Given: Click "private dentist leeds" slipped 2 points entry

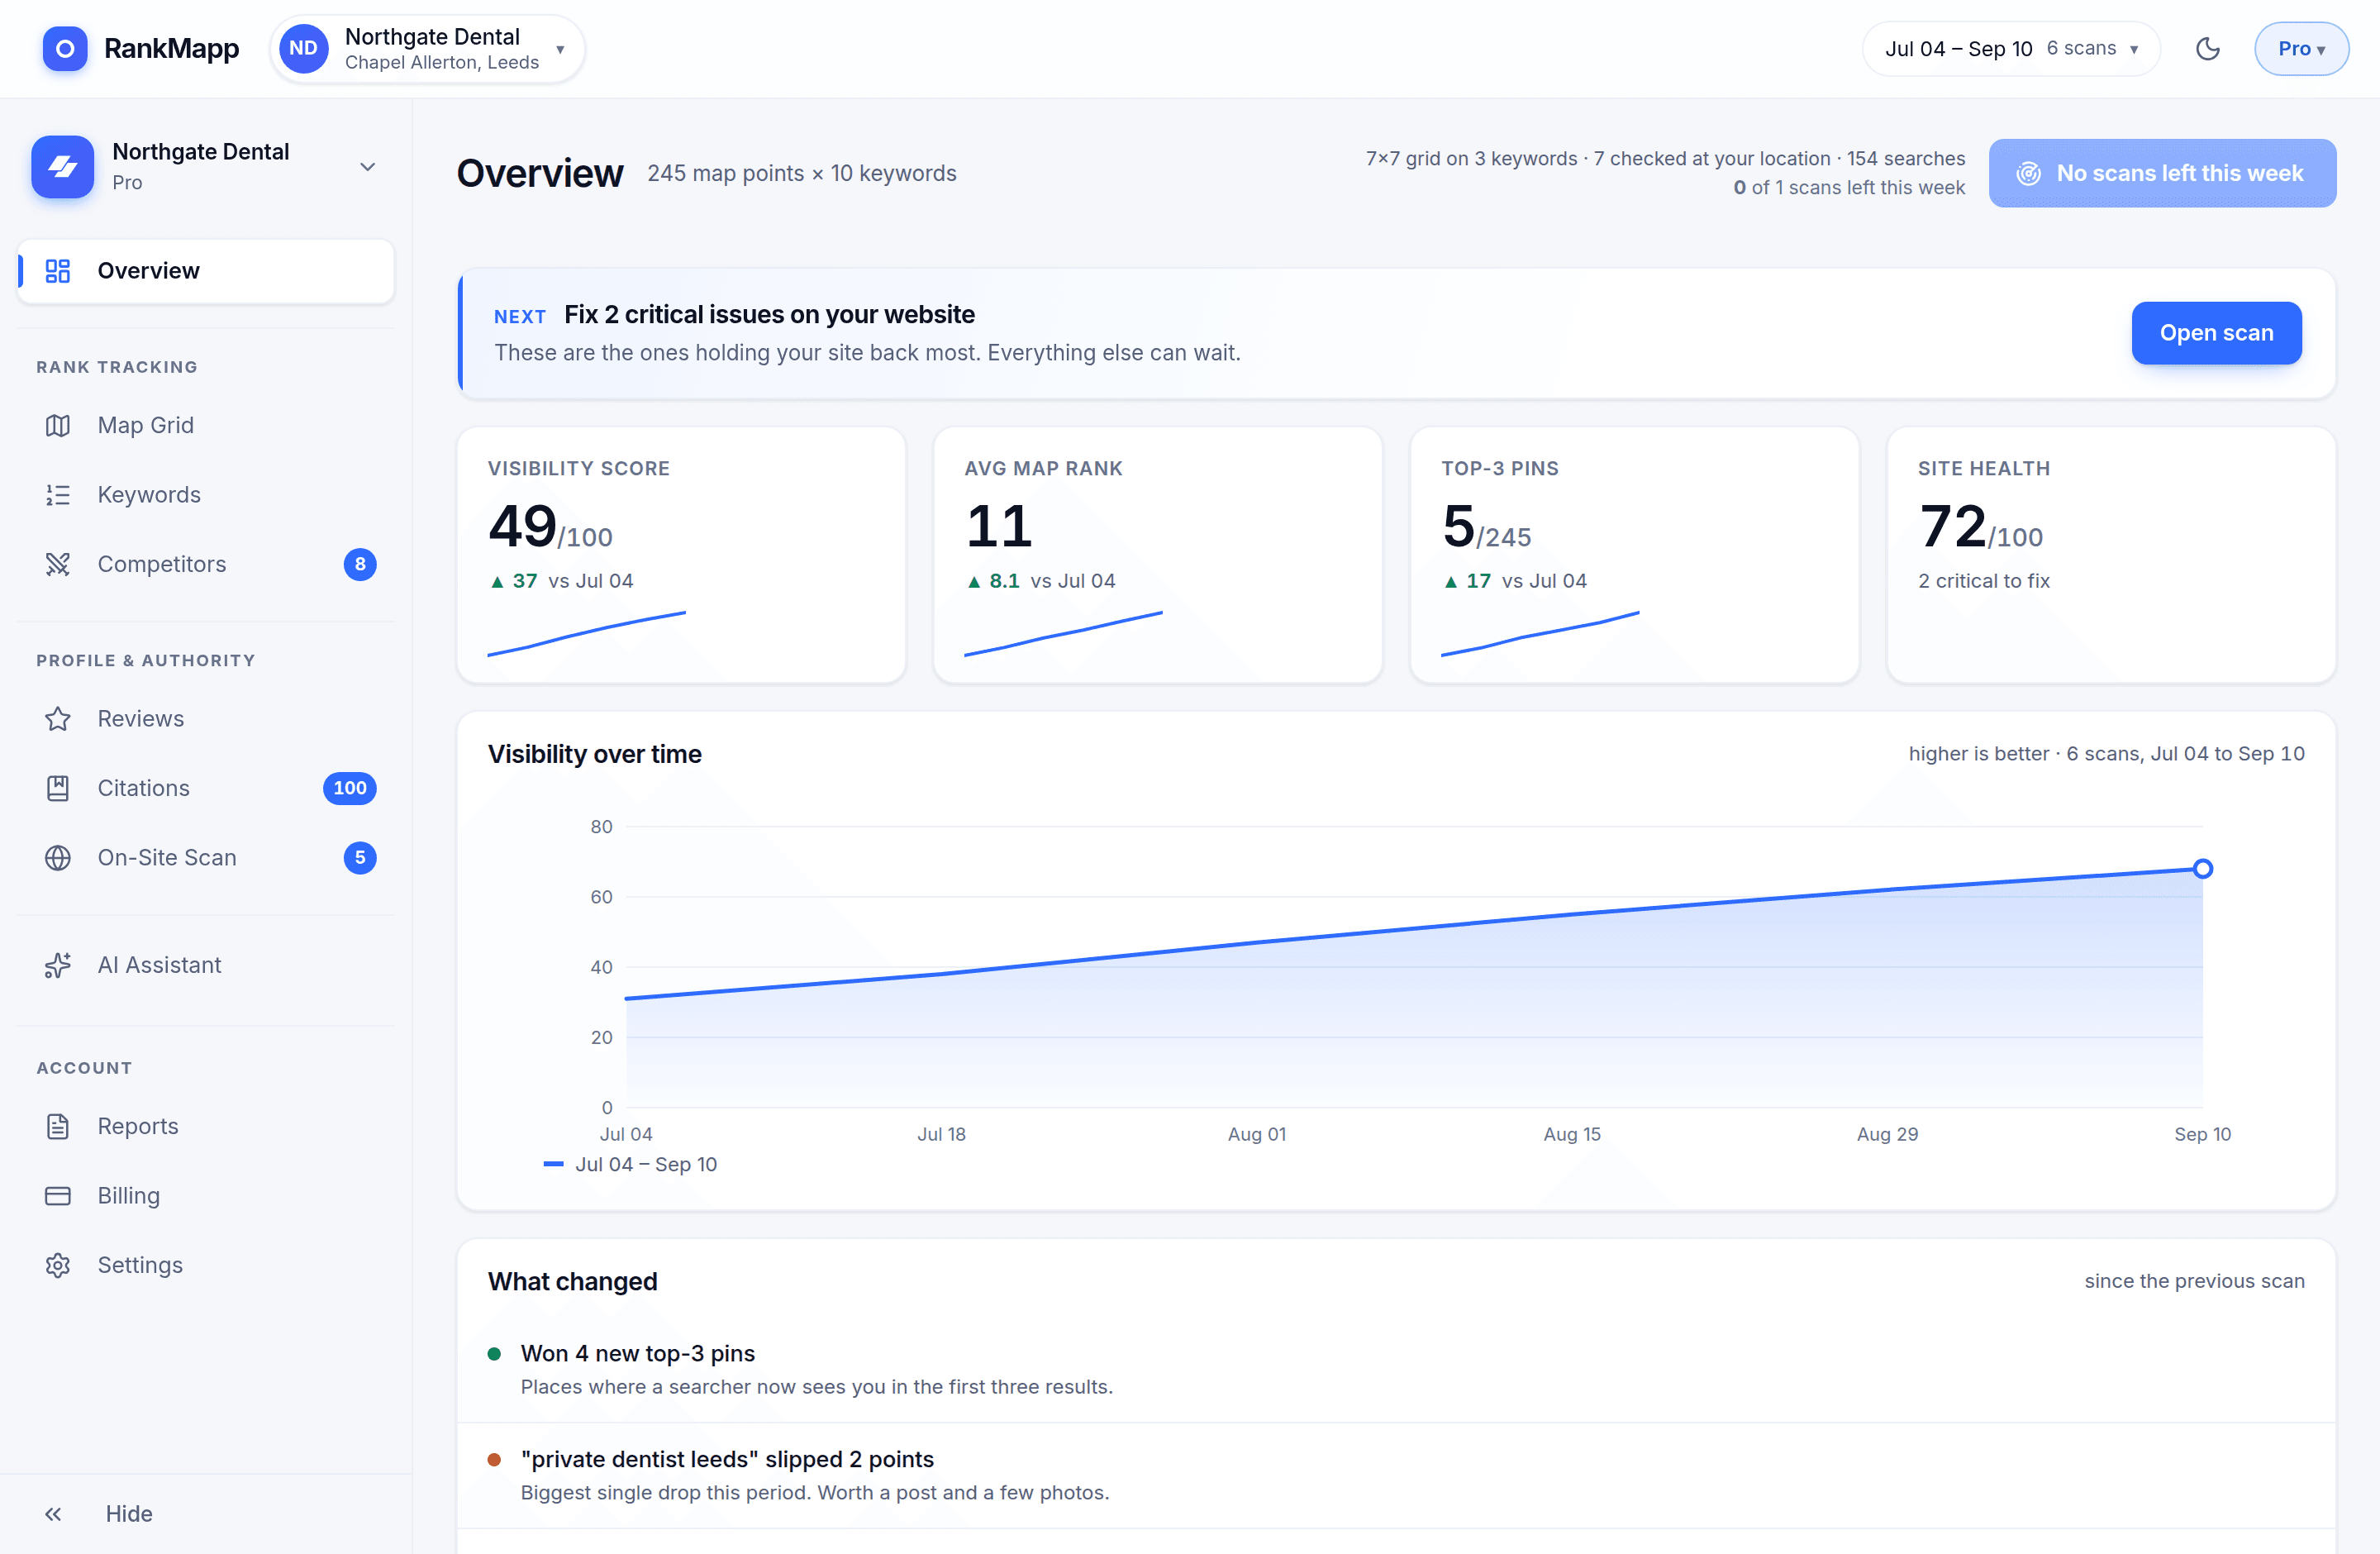Looking at the screenshot, I should pyautogui.click(x=1396, y=1475).
